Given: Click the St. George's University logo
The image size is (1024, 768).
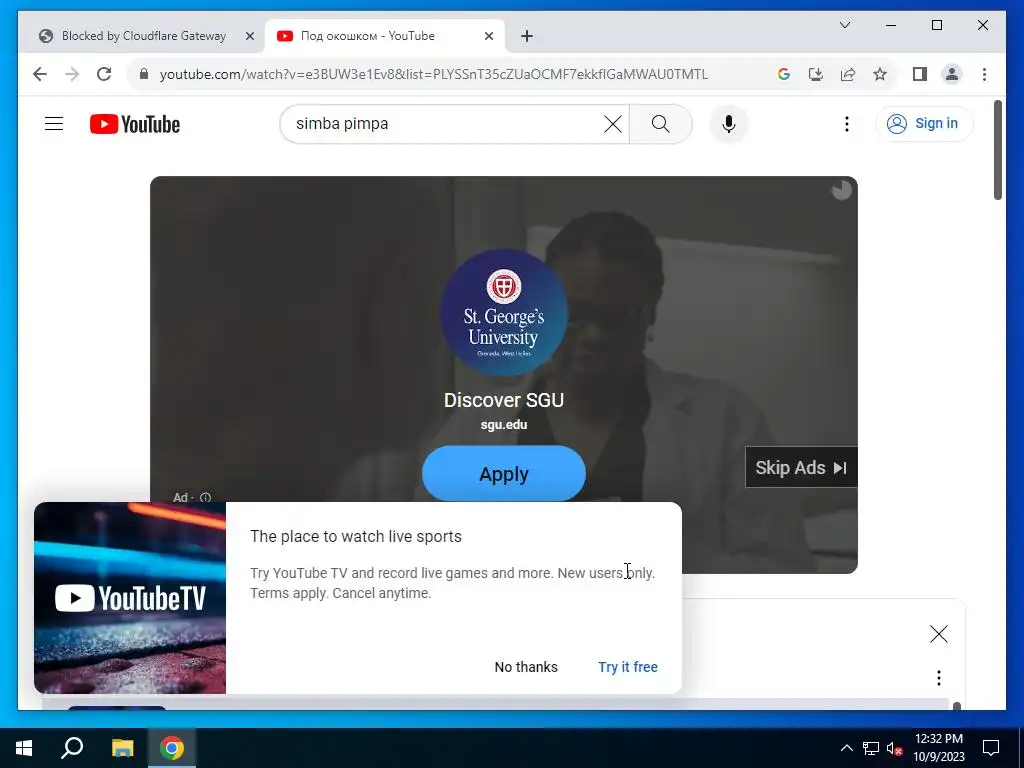Looking at the screenshot, I should click(504, 312).
